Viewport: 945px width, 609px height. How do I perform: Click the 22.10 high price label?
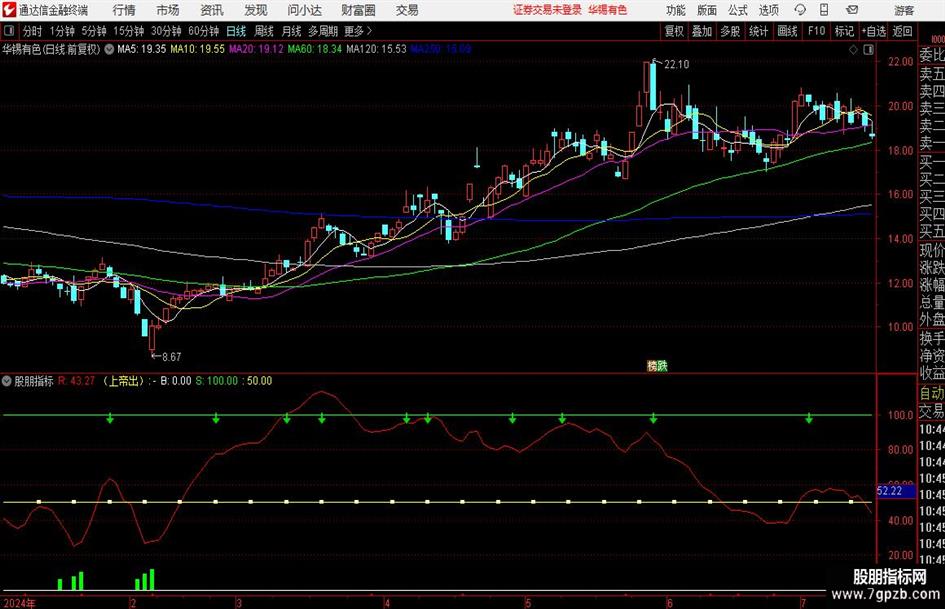[x=676, y=65]
